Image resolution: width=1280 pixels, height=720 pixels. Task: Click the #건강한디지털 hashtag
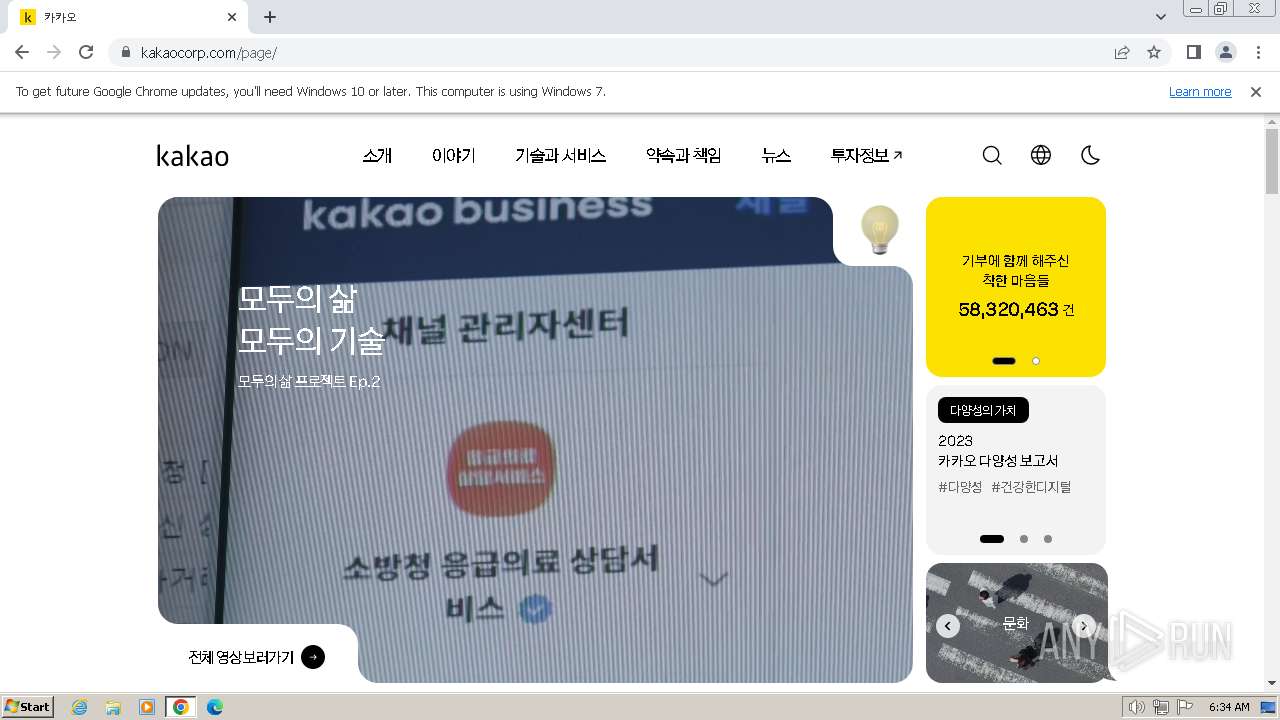(x=1031, y=487)
